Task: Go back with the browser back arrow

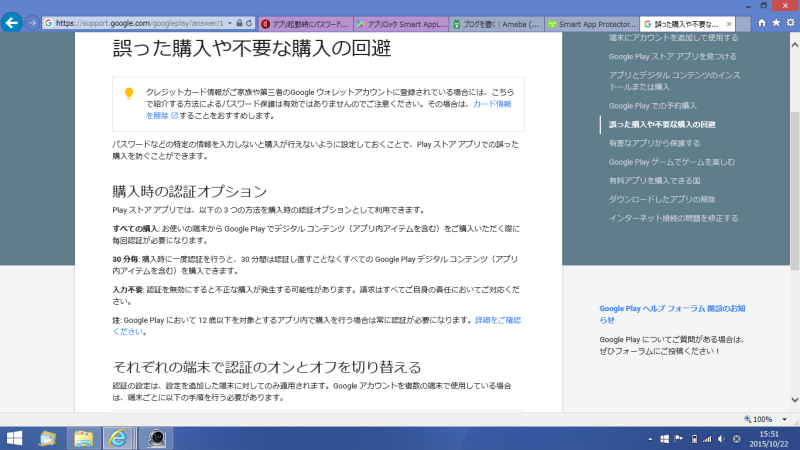Action: (11, 23)
